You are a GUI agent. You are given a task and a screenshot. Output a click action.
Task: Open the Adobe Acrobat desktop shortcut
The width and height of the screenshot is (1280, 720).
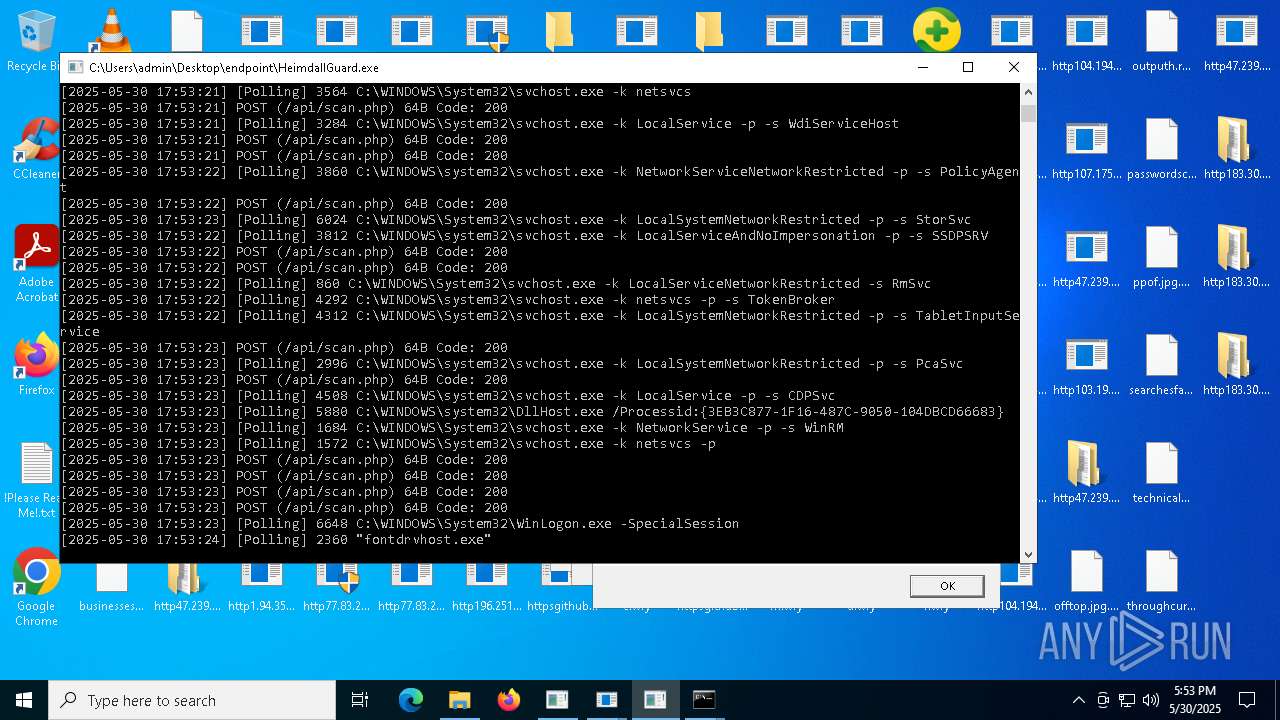pos(36,262)
